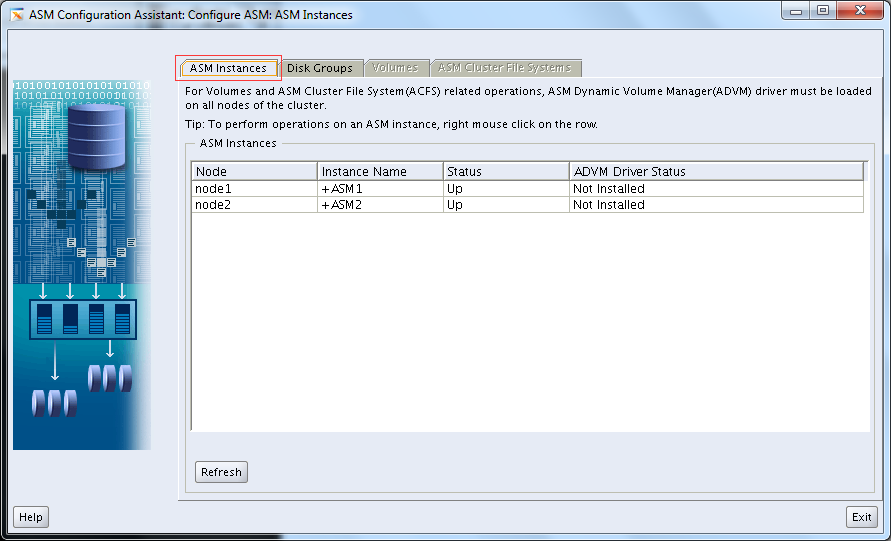
Task: Exit the ASM Configuration Assistant
Action: click(x=861, y=517)
